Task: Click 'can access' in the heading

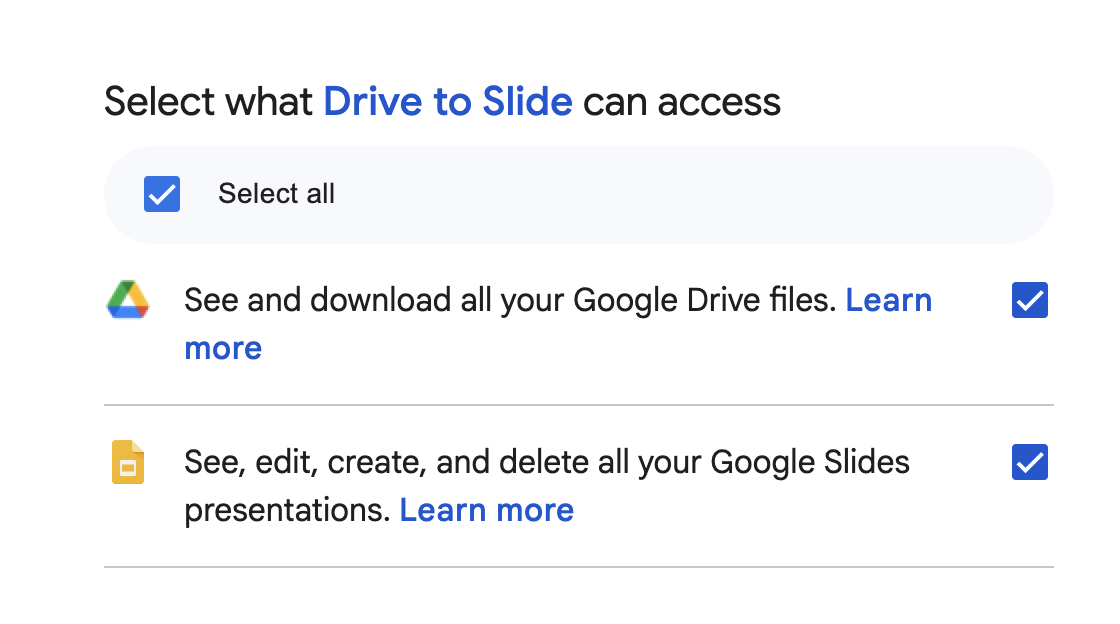Action: 681,102
